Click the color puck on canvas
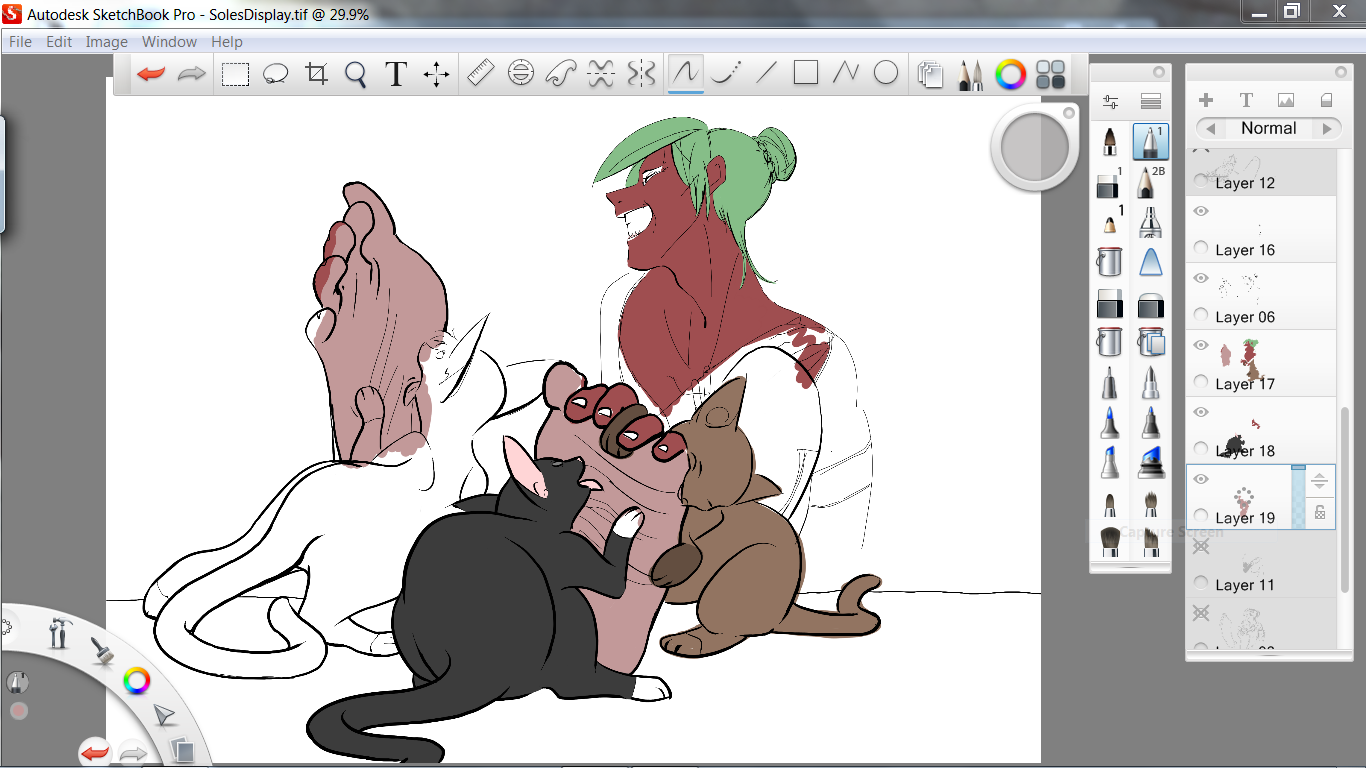 pos(1034,147)
